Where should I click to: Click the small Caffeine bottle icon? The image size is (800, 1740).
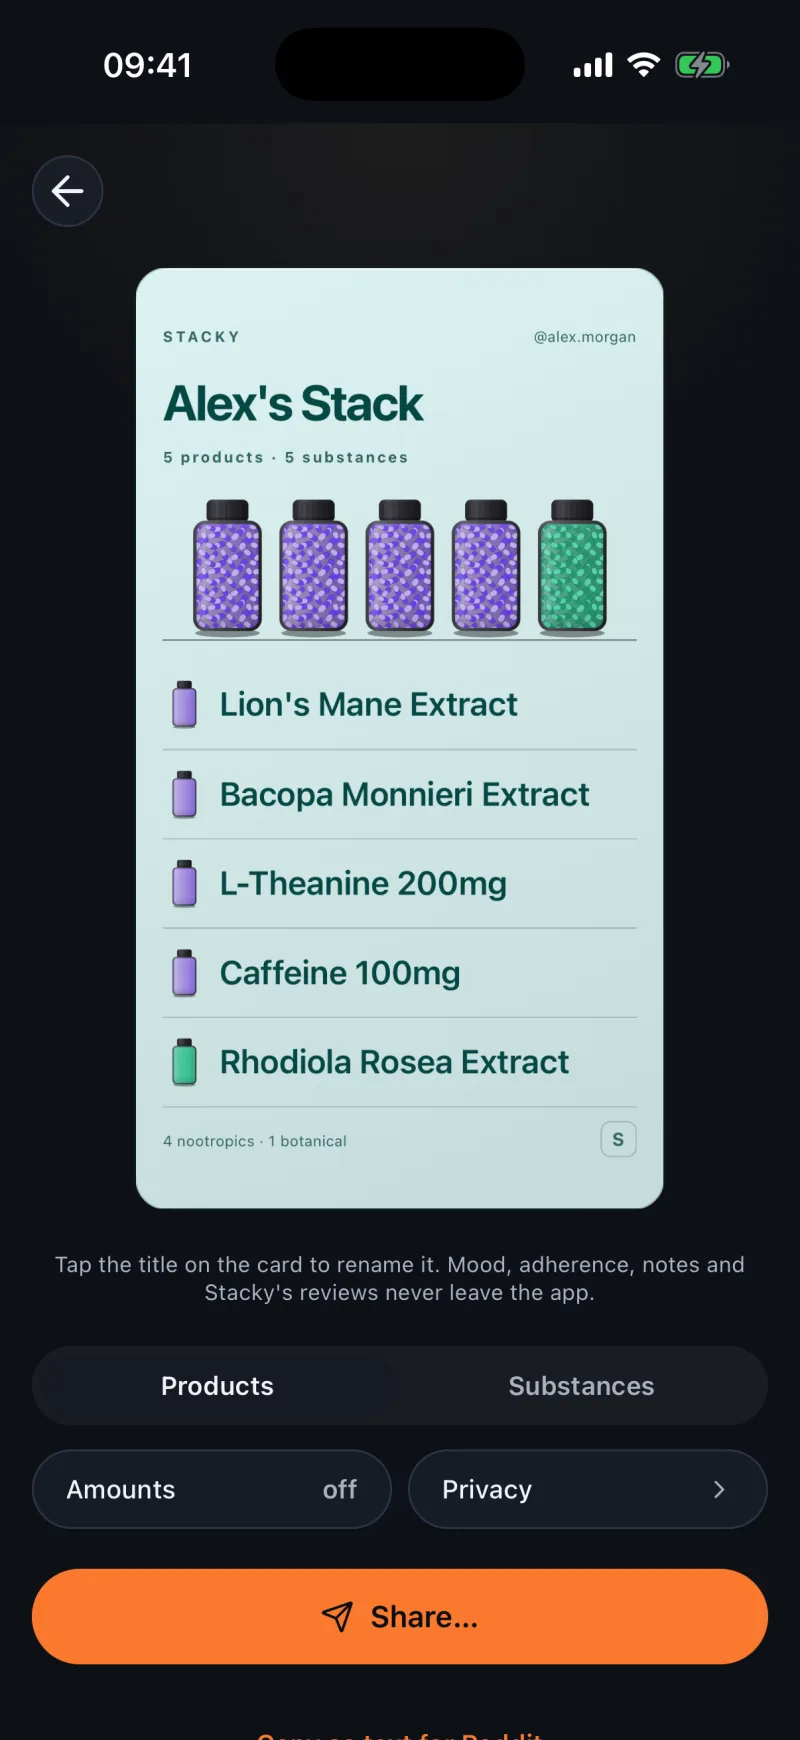tap(184, 973)
